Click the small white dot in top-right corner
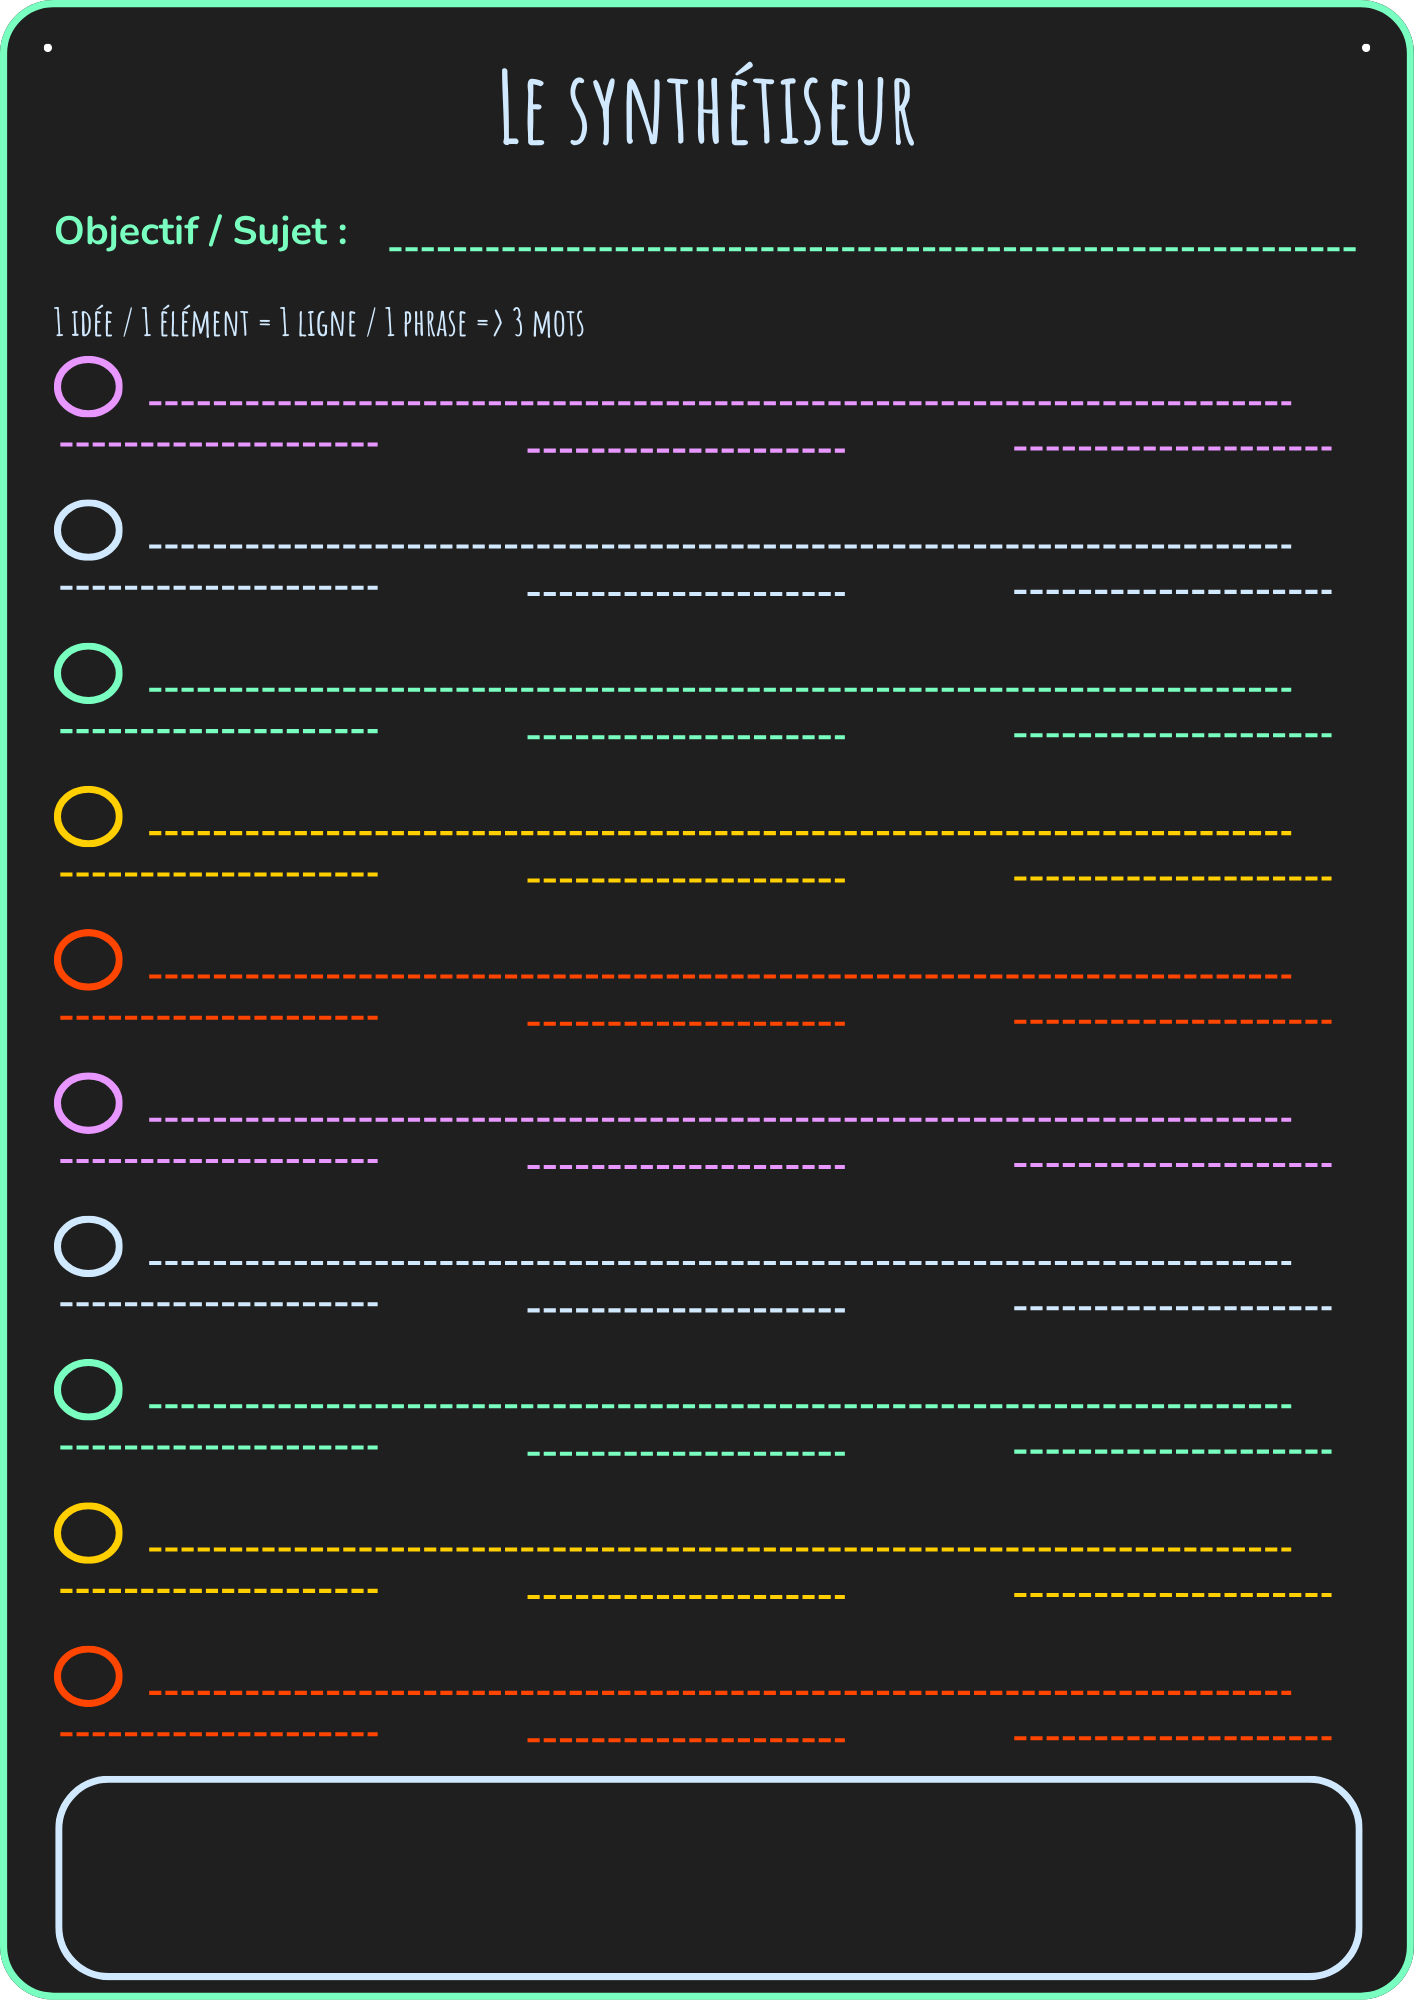Image resolution: width=1414 pixels, height=2000 pixels. [x=1366, y=48]
